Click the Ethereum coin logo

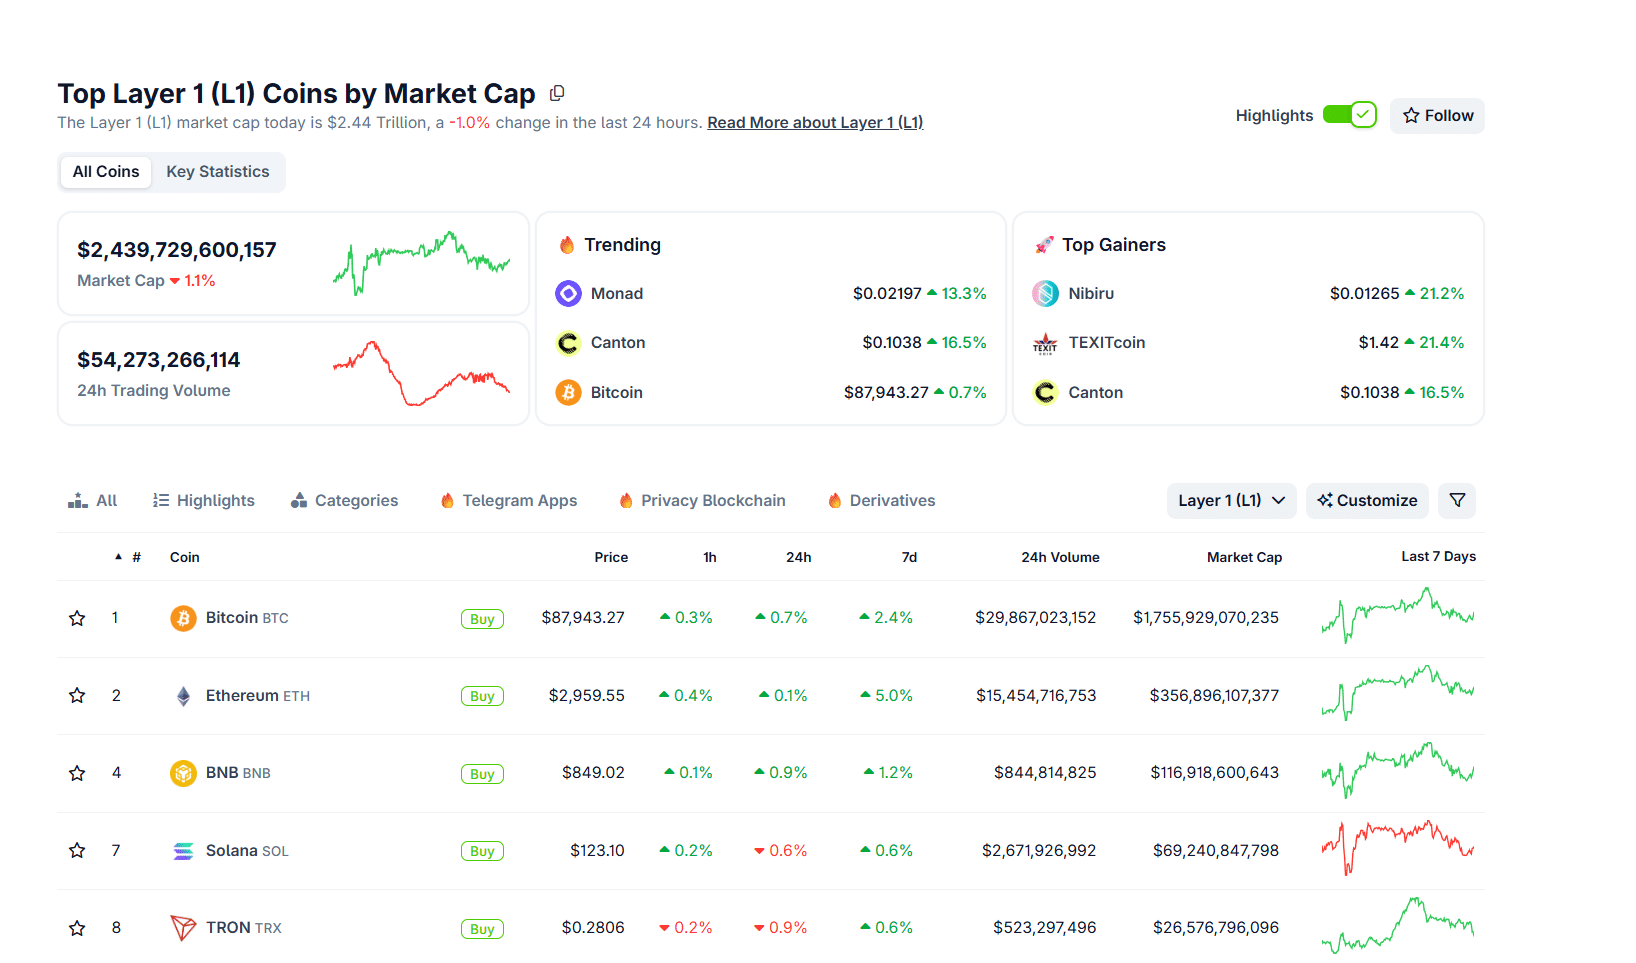(183, 696)
